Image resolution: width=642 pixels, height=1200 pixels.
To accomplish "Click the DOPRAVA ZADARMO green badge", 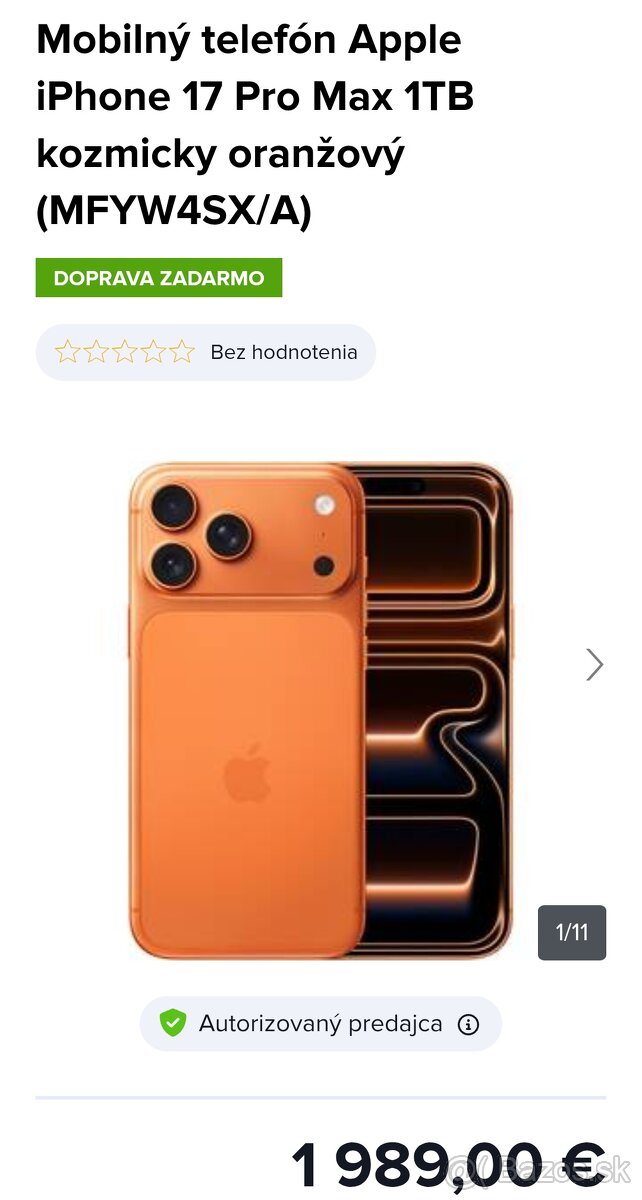I will (x=159, y=278).
